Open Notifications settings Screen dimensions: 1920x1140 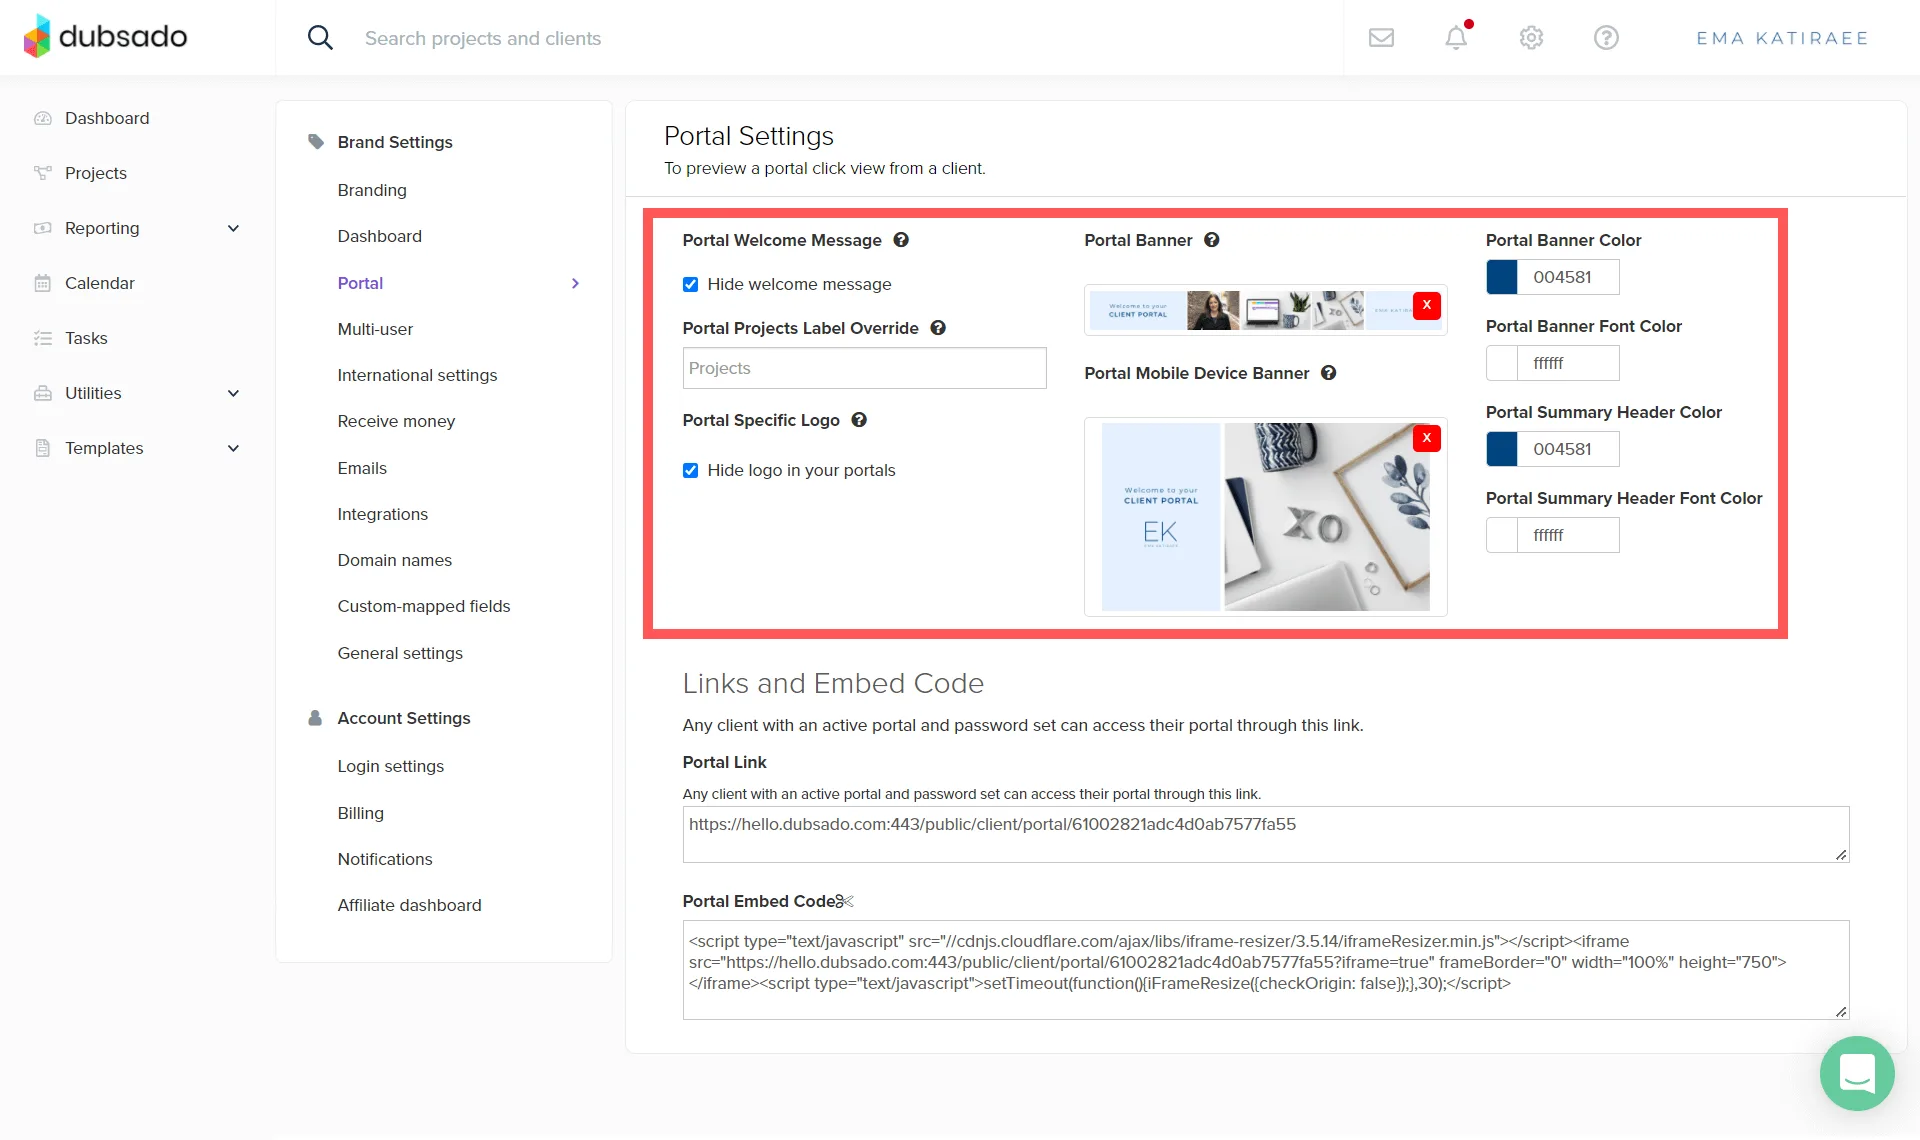click(x=385, y=859)
